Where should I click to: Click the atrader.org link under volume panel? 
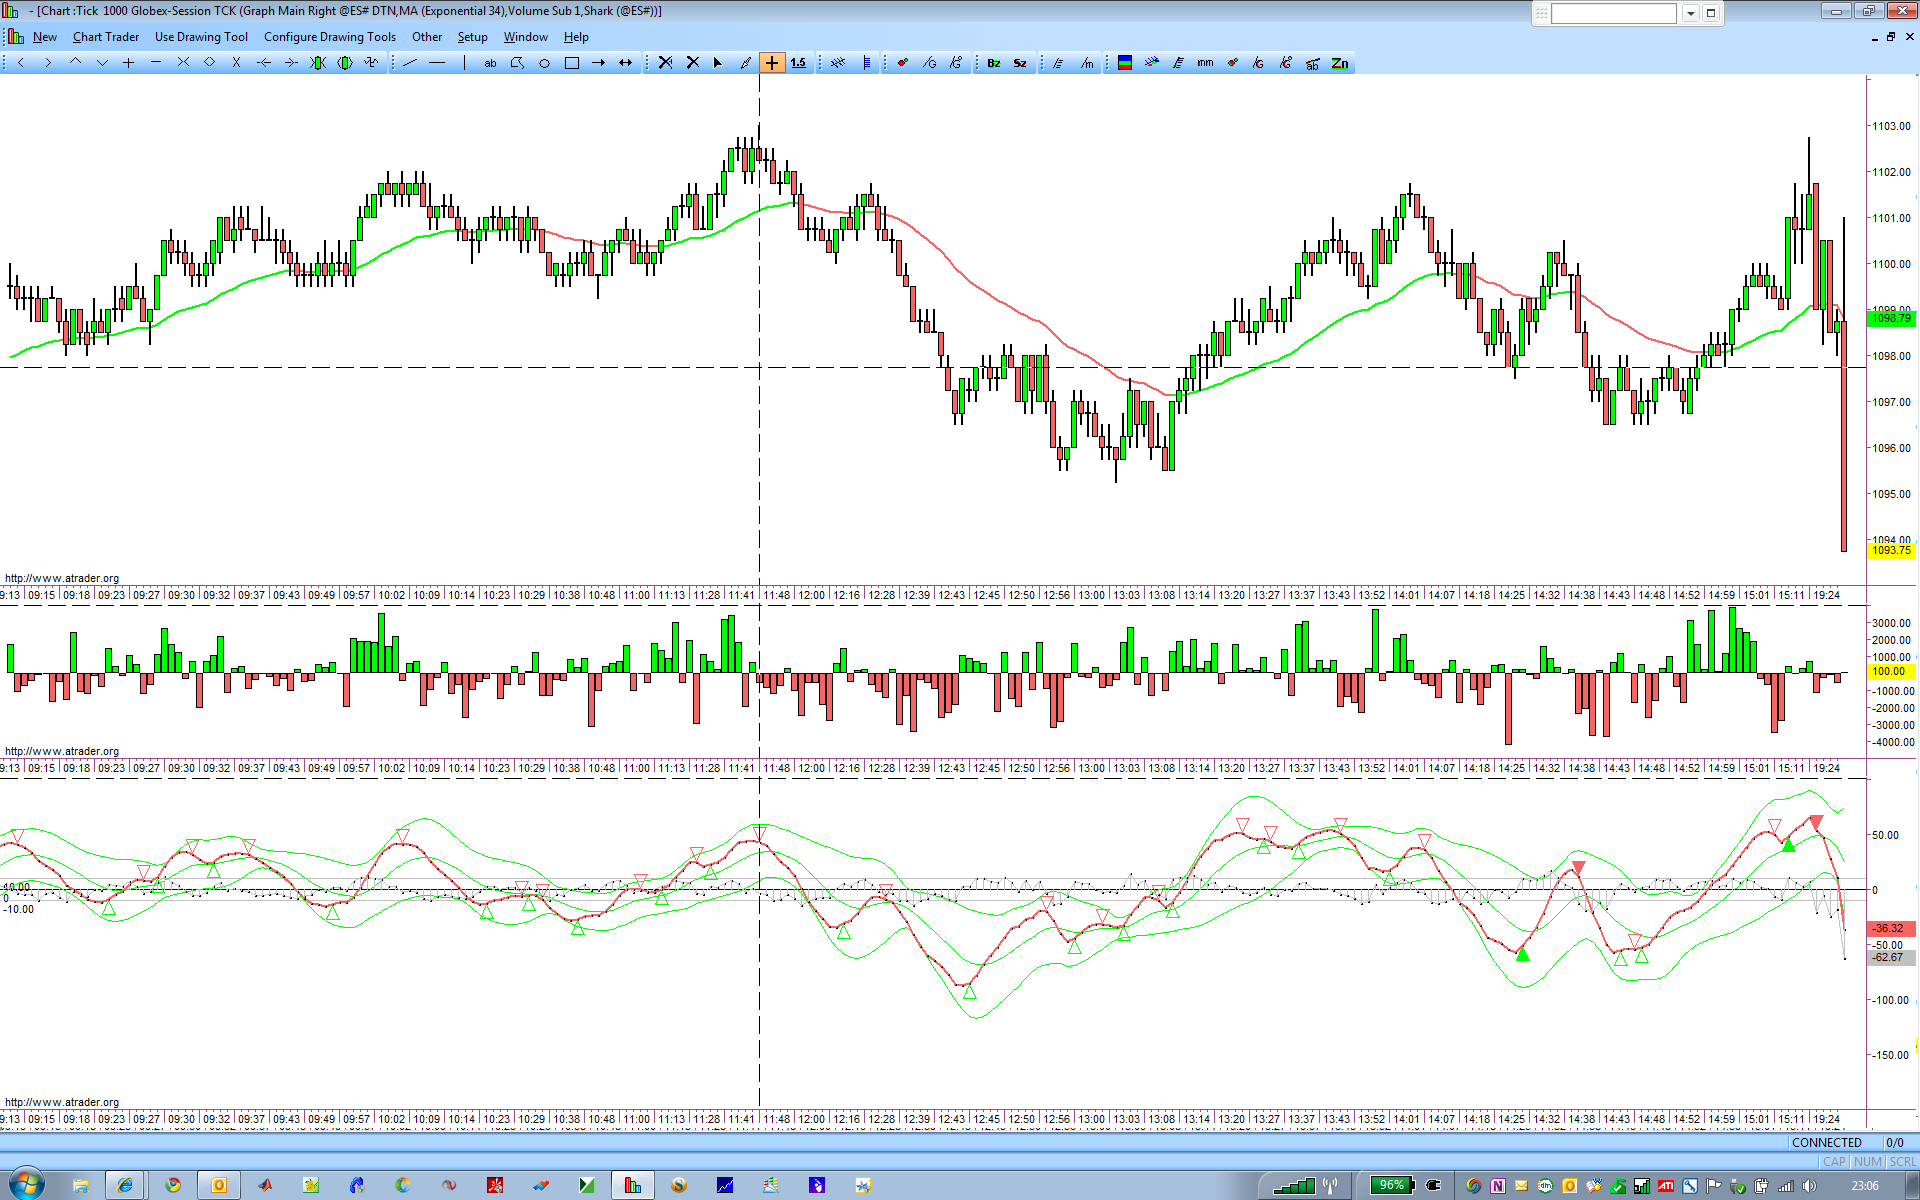point(62,751)
